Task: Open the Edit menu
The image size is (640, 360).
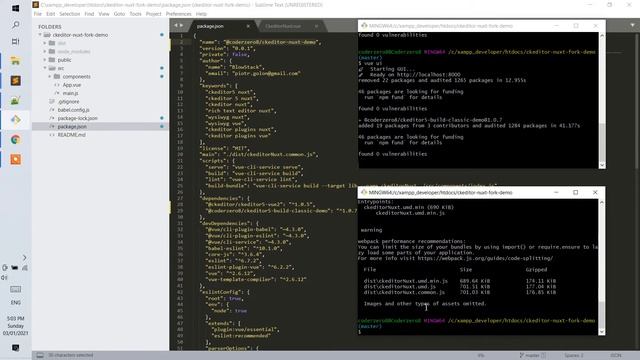Action: point(51,14)
